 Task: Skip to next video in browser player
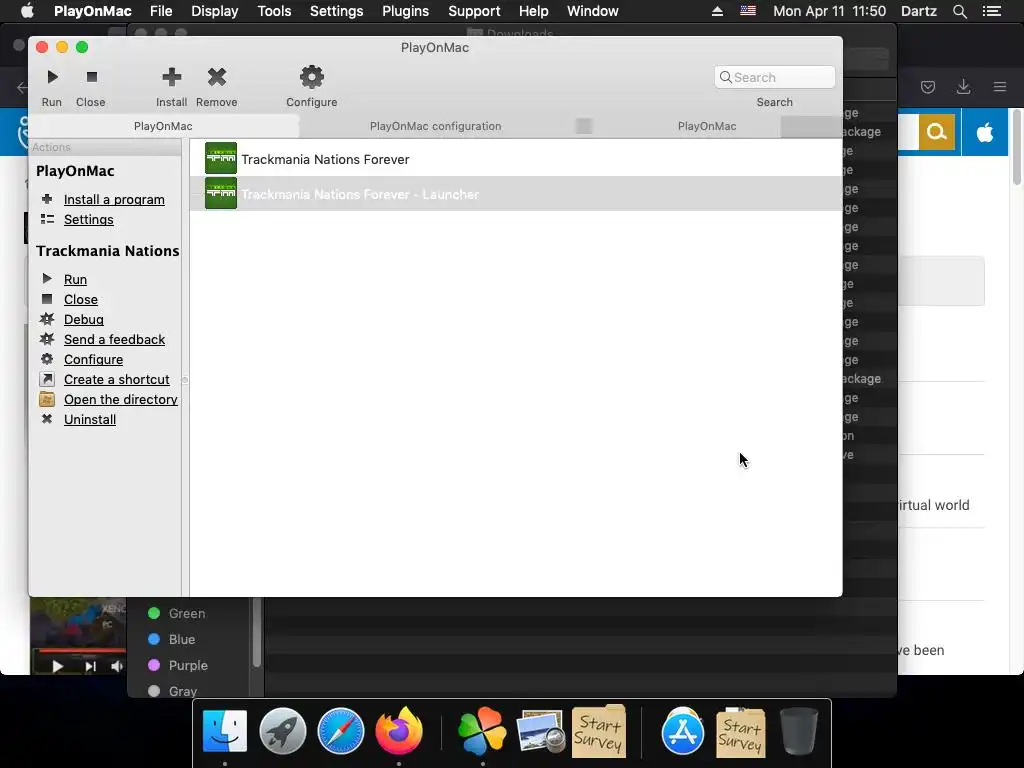[x=90, y=666]
